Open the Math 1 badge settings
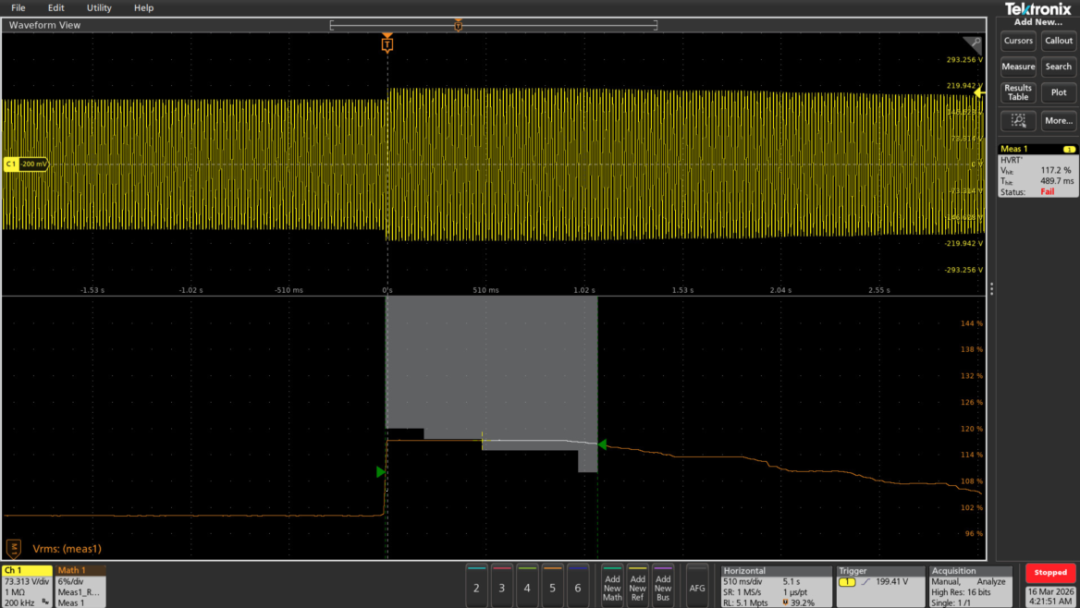Screen dimensions: 1080x608 coord(81,586)
